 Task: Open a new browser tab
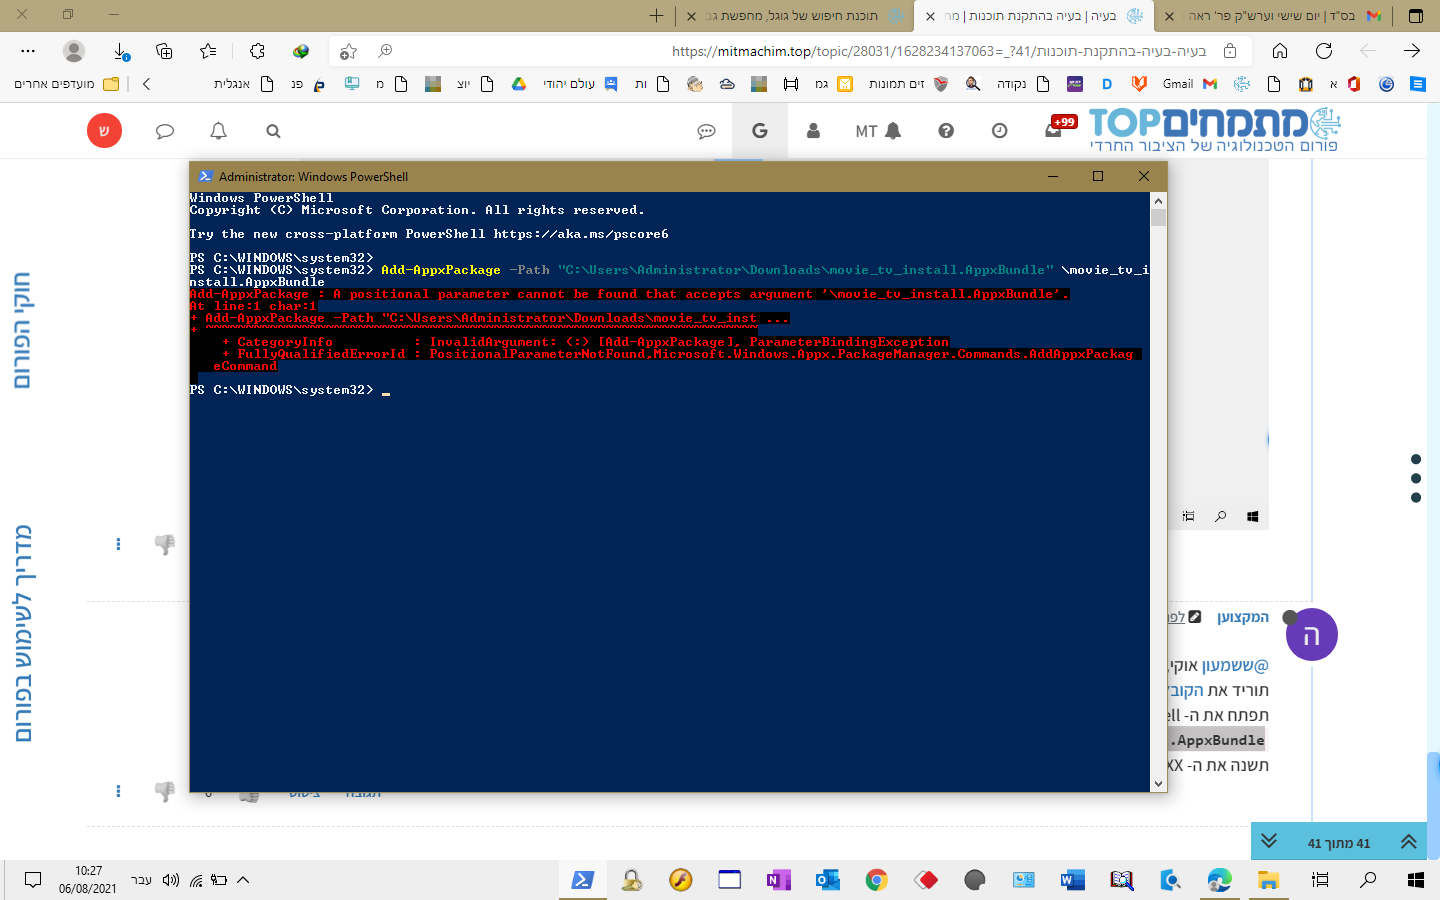[656, 15]
